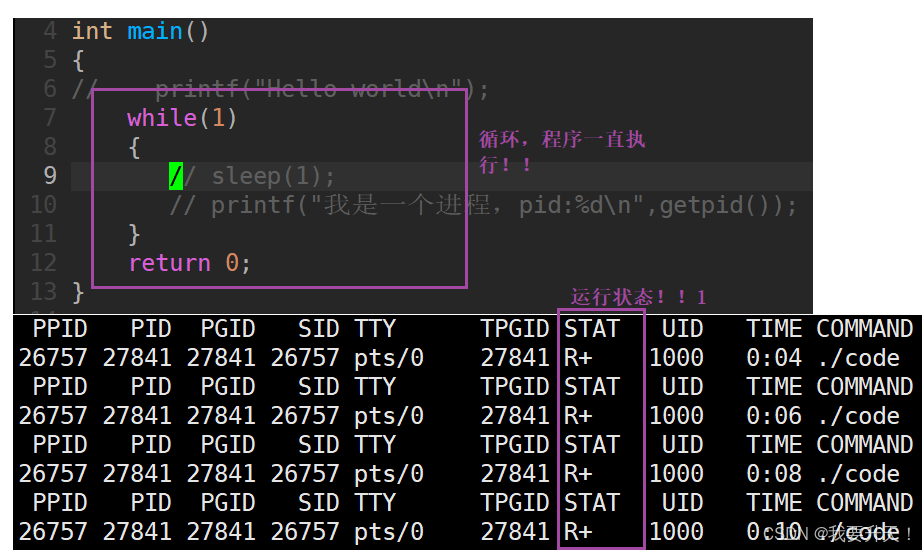Click "./code" in the 0:06 row
This screenshot has width=922, height=550.
click(x=859, y=416)
